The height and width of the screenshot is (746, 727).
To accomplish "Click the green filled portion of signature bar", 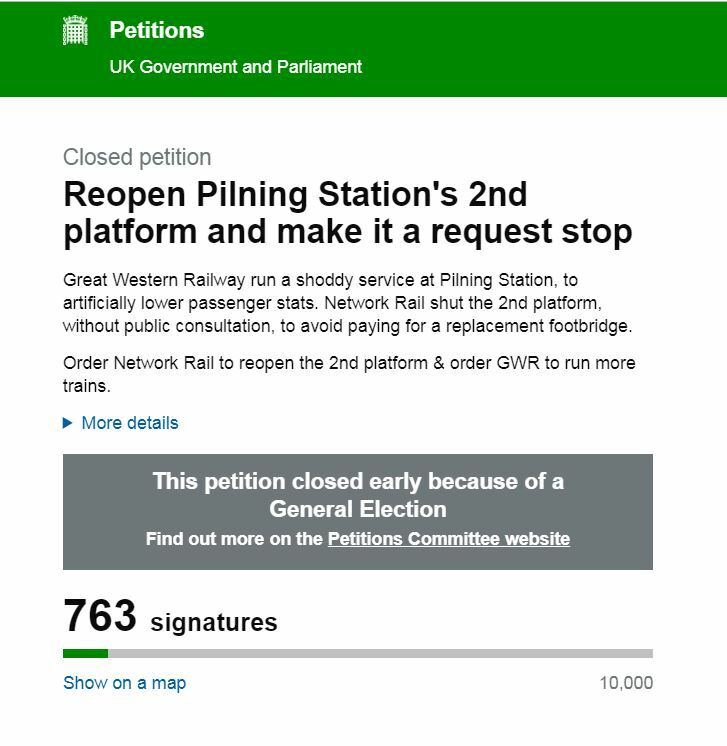I will pos(85,653).
